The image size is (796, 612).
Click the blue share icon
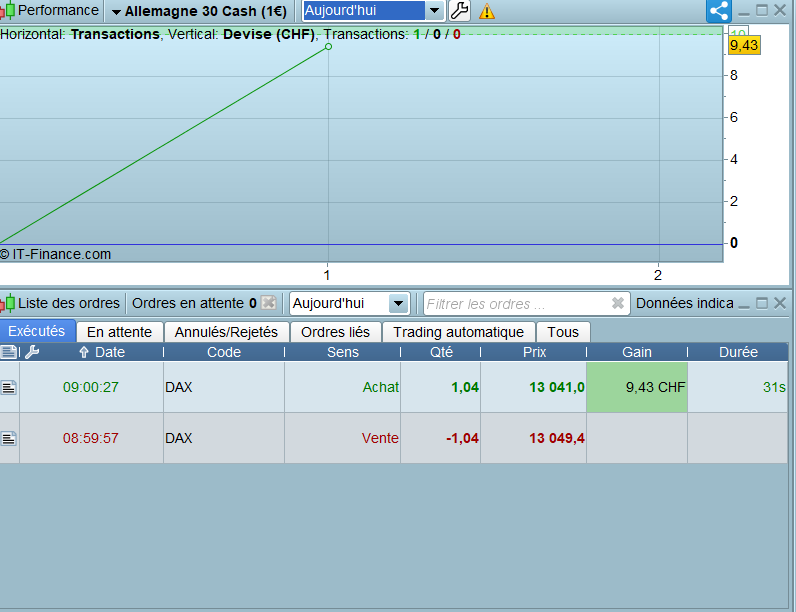click(x=719, y=11)
